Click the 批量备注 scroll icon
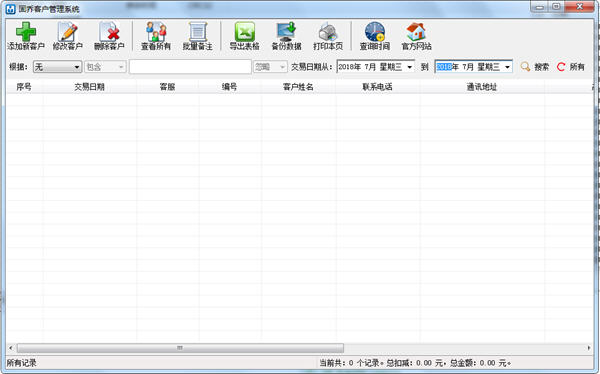 [197, 32]
